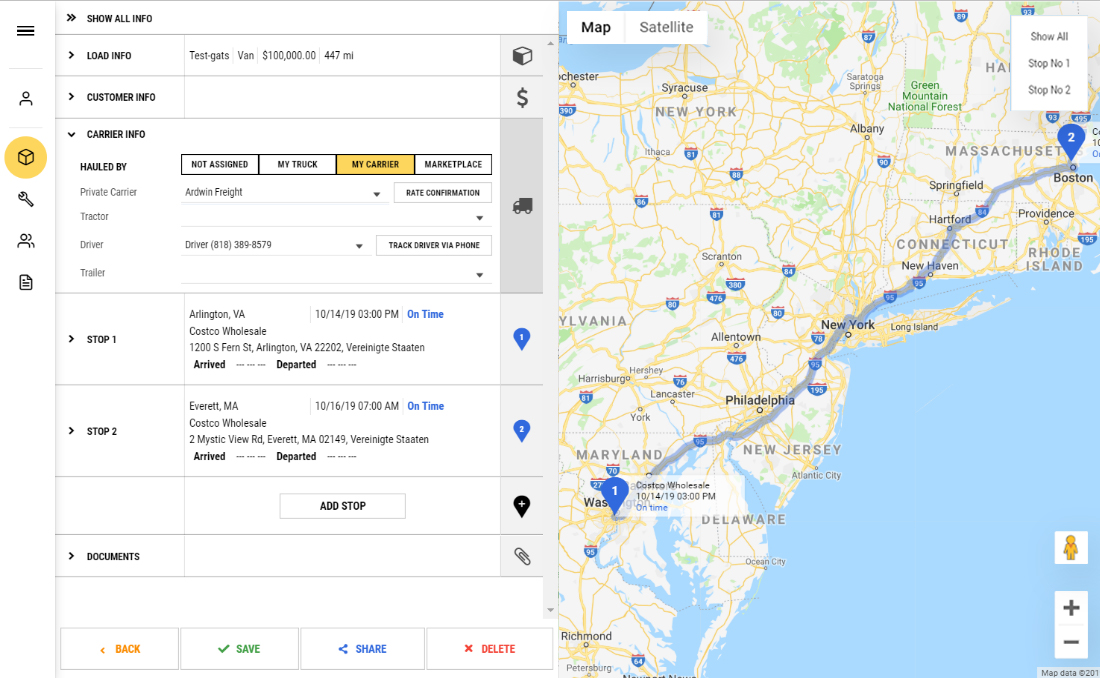This screenshot has height=678, width=1100.
Task: Zoom in on the map
Action: [x=1071, y=608]
